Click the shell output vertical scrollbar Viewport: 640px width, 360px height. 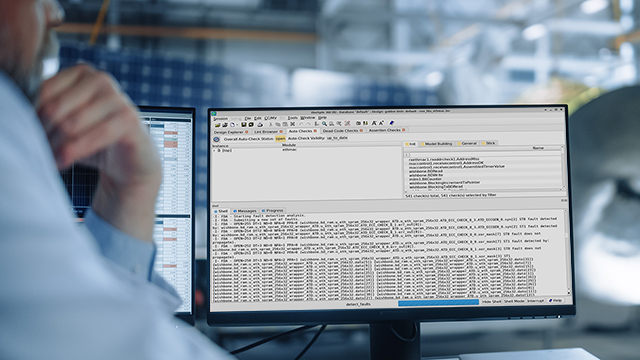tap(567, 252)
